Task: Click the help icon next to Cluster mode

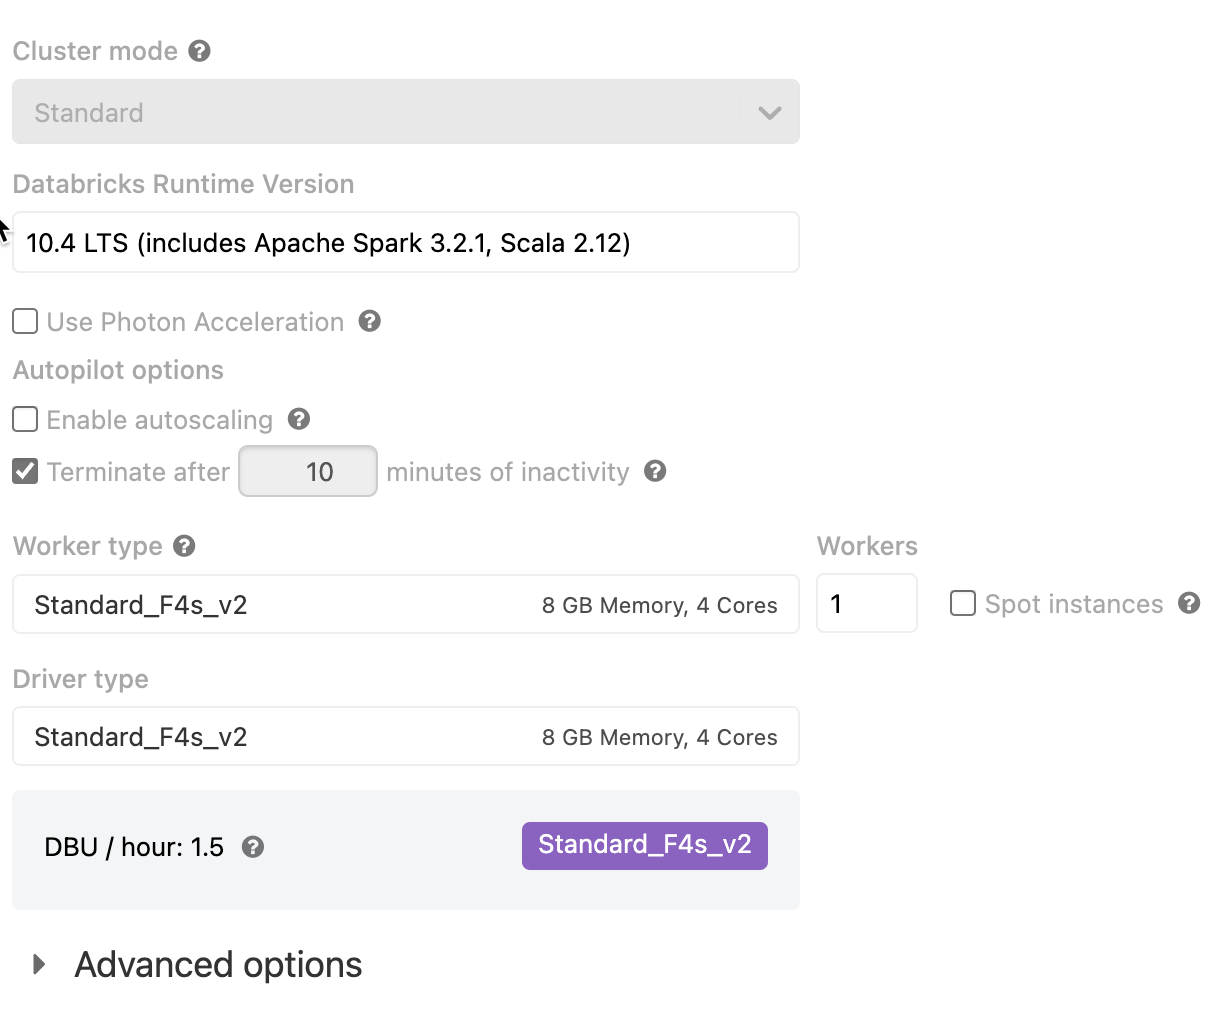Action: click(200, 51)
